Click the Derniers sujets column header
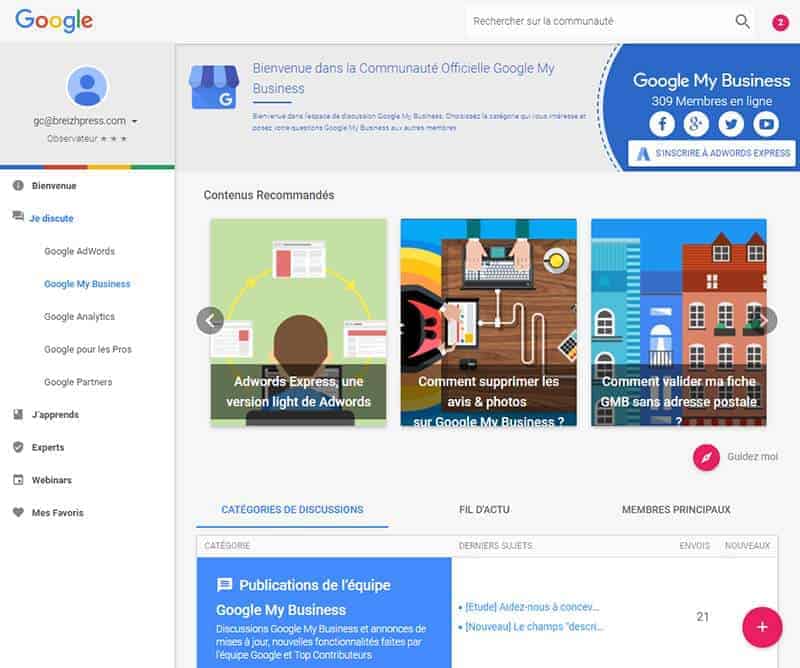The image size is (800, 668). [x=495, y=546]
